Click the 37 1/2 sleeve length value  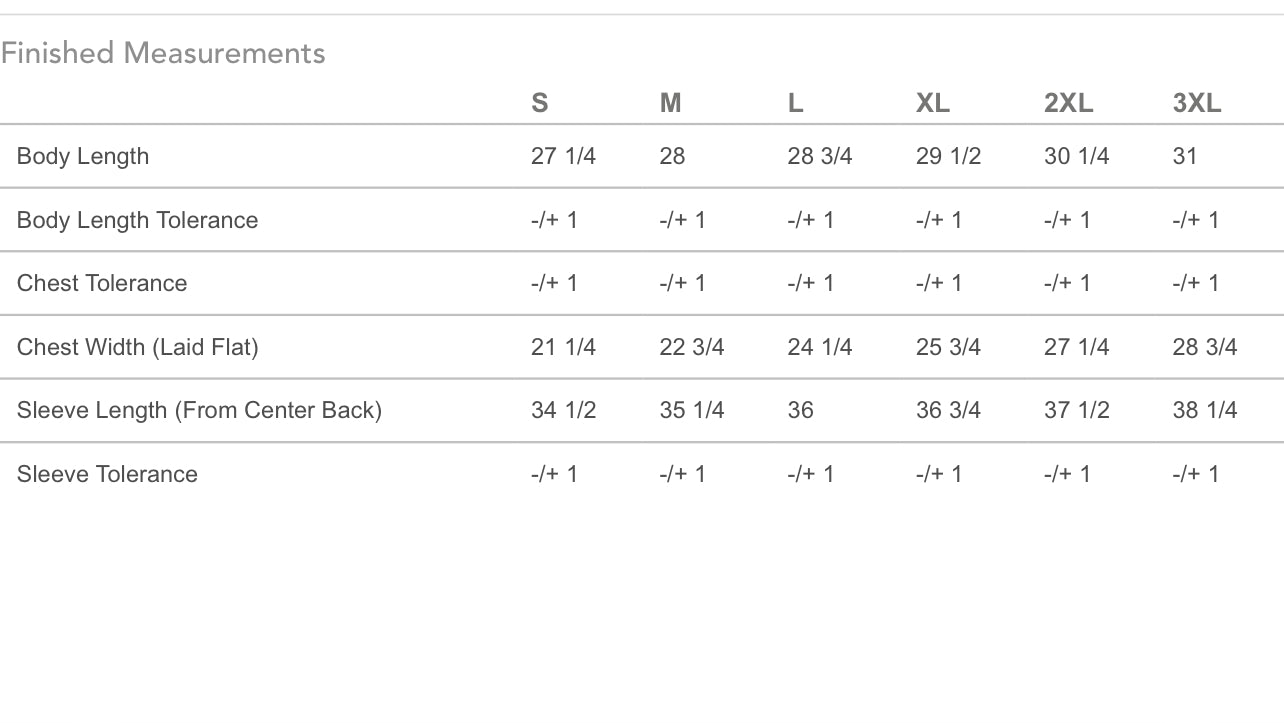click(x=1076, y=410)
